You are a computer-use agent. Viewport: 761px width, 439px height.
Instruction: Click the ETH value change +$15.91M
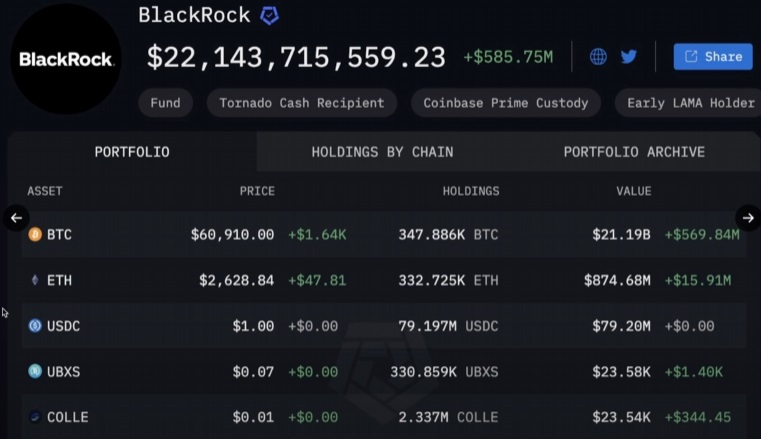pyautogui.click(x=698, y=280)
